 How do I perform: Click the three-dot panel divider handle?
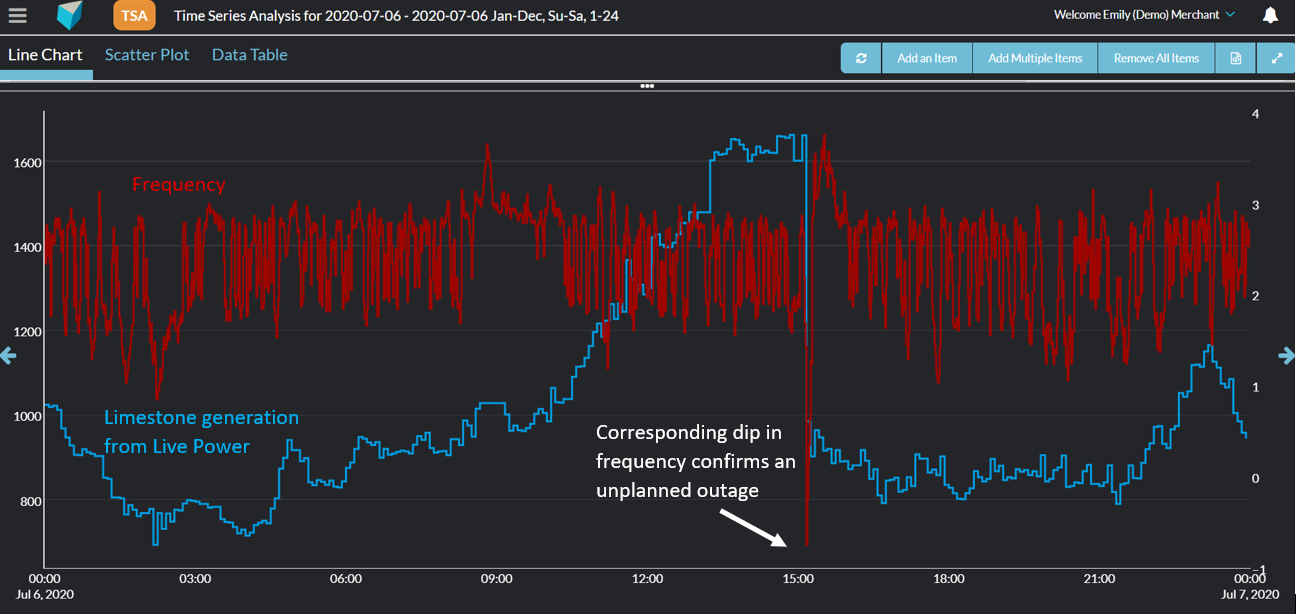[x=647, y=86]
